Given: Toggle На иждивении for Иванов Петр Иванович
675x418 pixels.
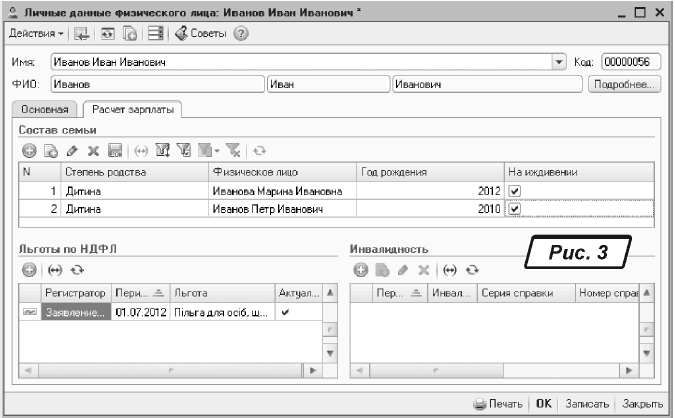Looking at the screenshot, I should click(514, 209).
